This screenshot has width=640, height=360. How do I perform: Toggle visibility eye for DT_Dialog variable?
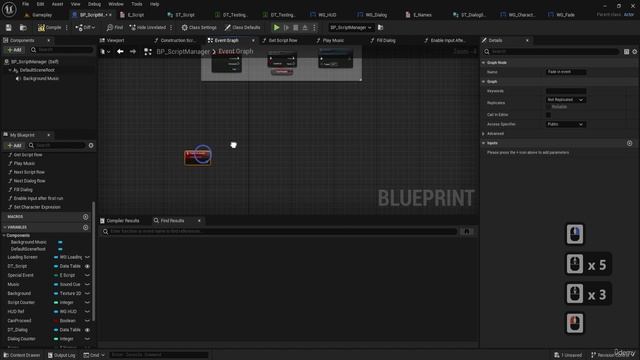[x=87, y=330]
